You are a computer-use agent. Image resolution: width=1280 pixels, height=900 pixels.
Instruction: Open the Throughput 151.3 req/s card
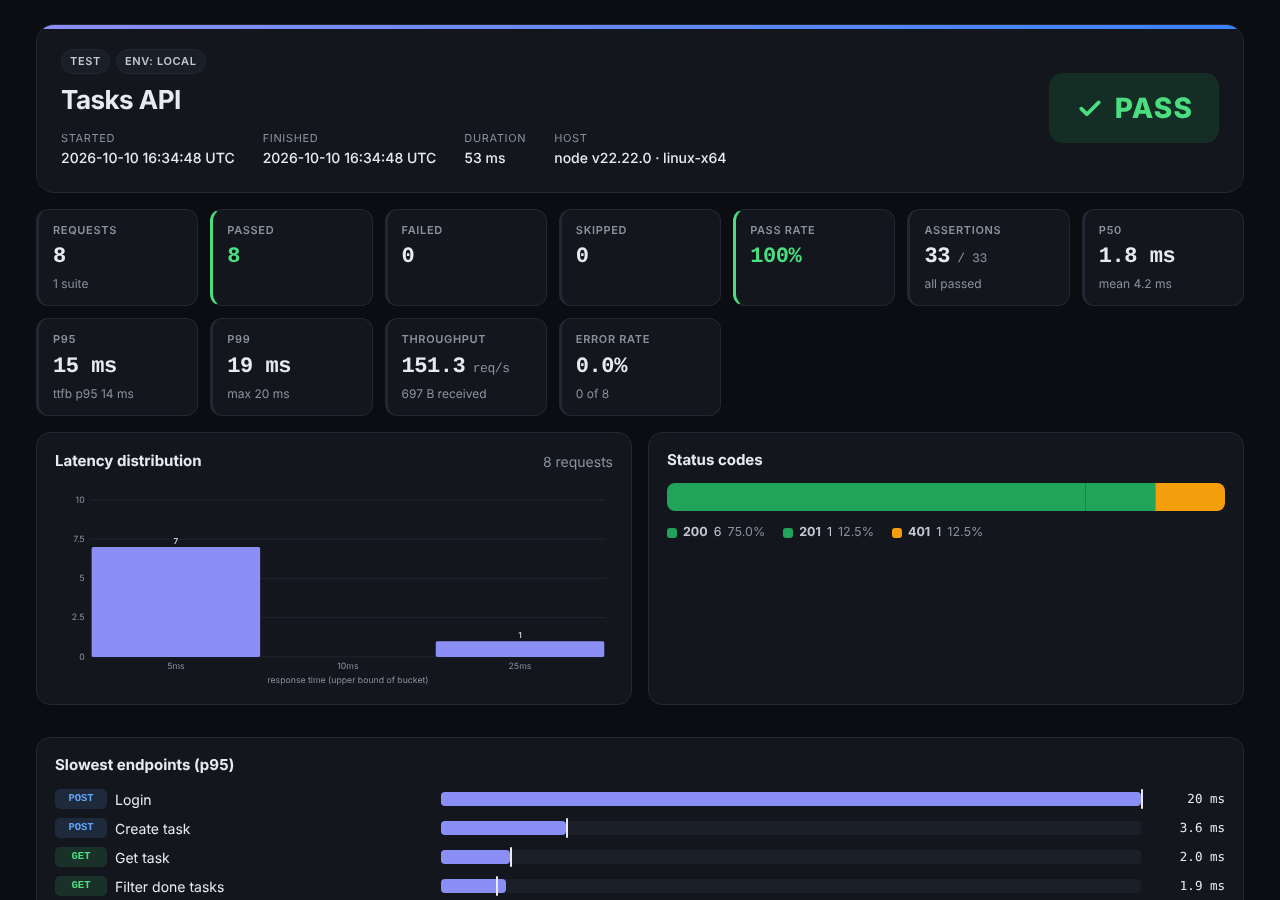click(466, 367)
